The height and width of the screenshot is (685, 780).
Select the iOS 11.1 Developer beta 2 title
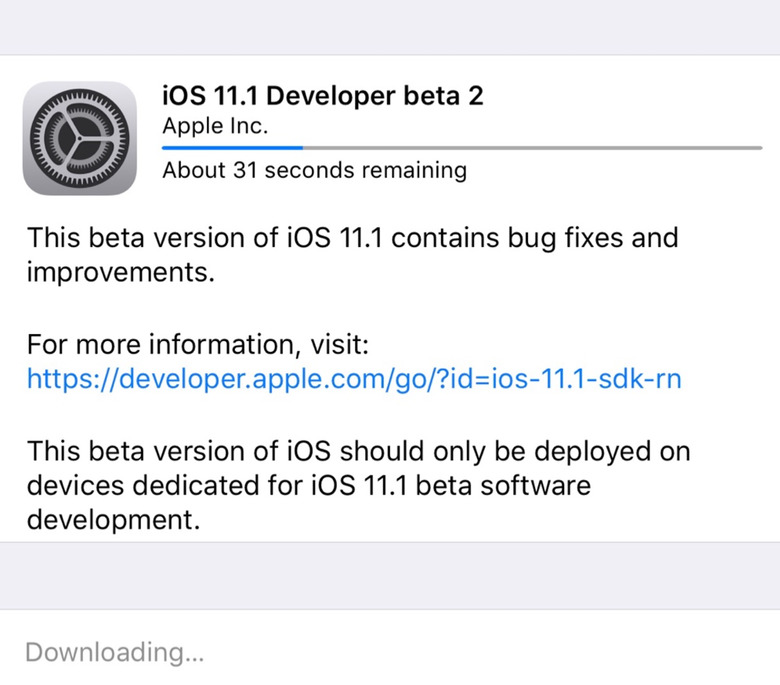click(323, 96)
